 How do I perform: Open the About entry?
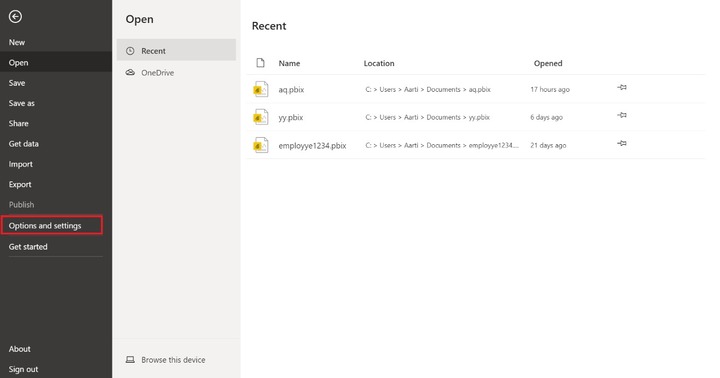(20, 349)
